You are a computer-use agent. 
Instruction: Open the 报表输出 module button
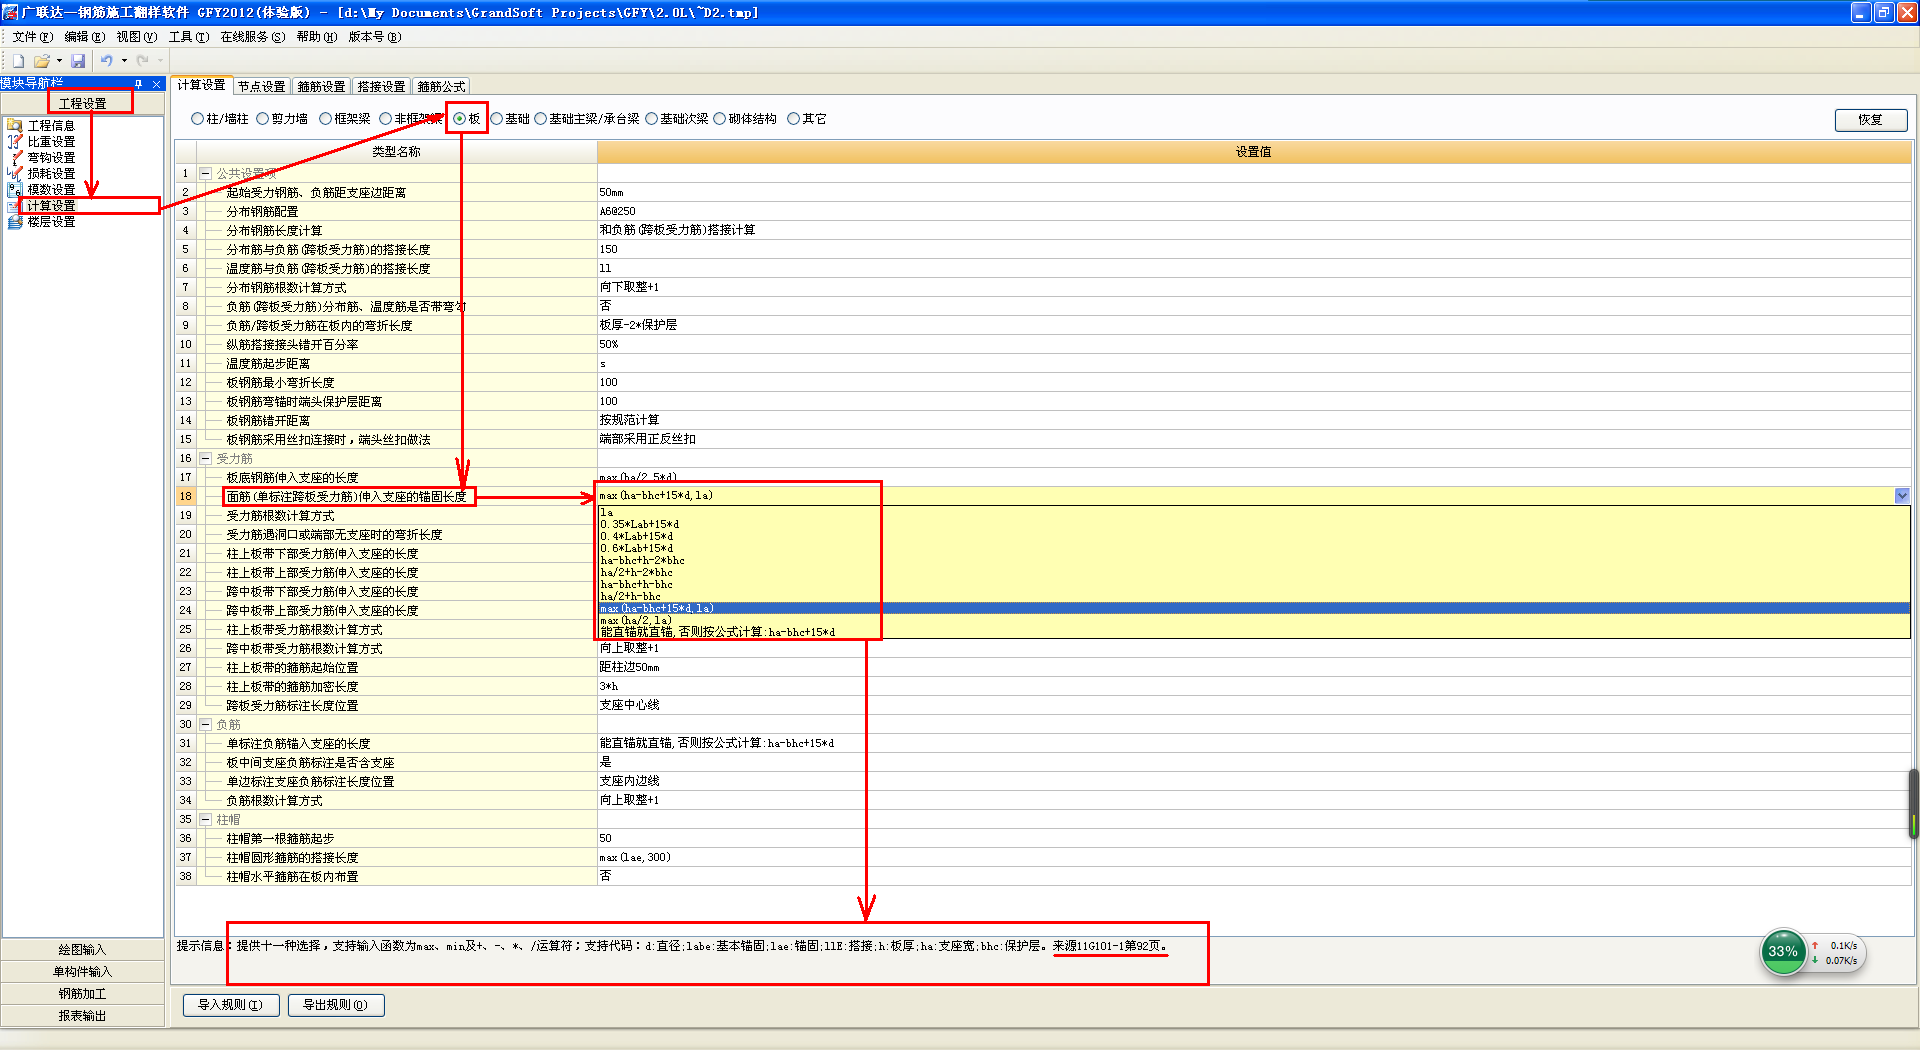82,1016
